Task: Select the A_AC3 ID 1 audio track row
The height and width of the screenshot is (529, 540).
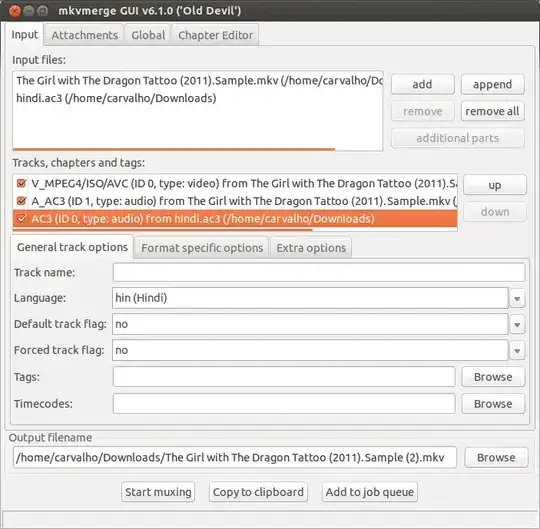Action: tap(235, 201)
